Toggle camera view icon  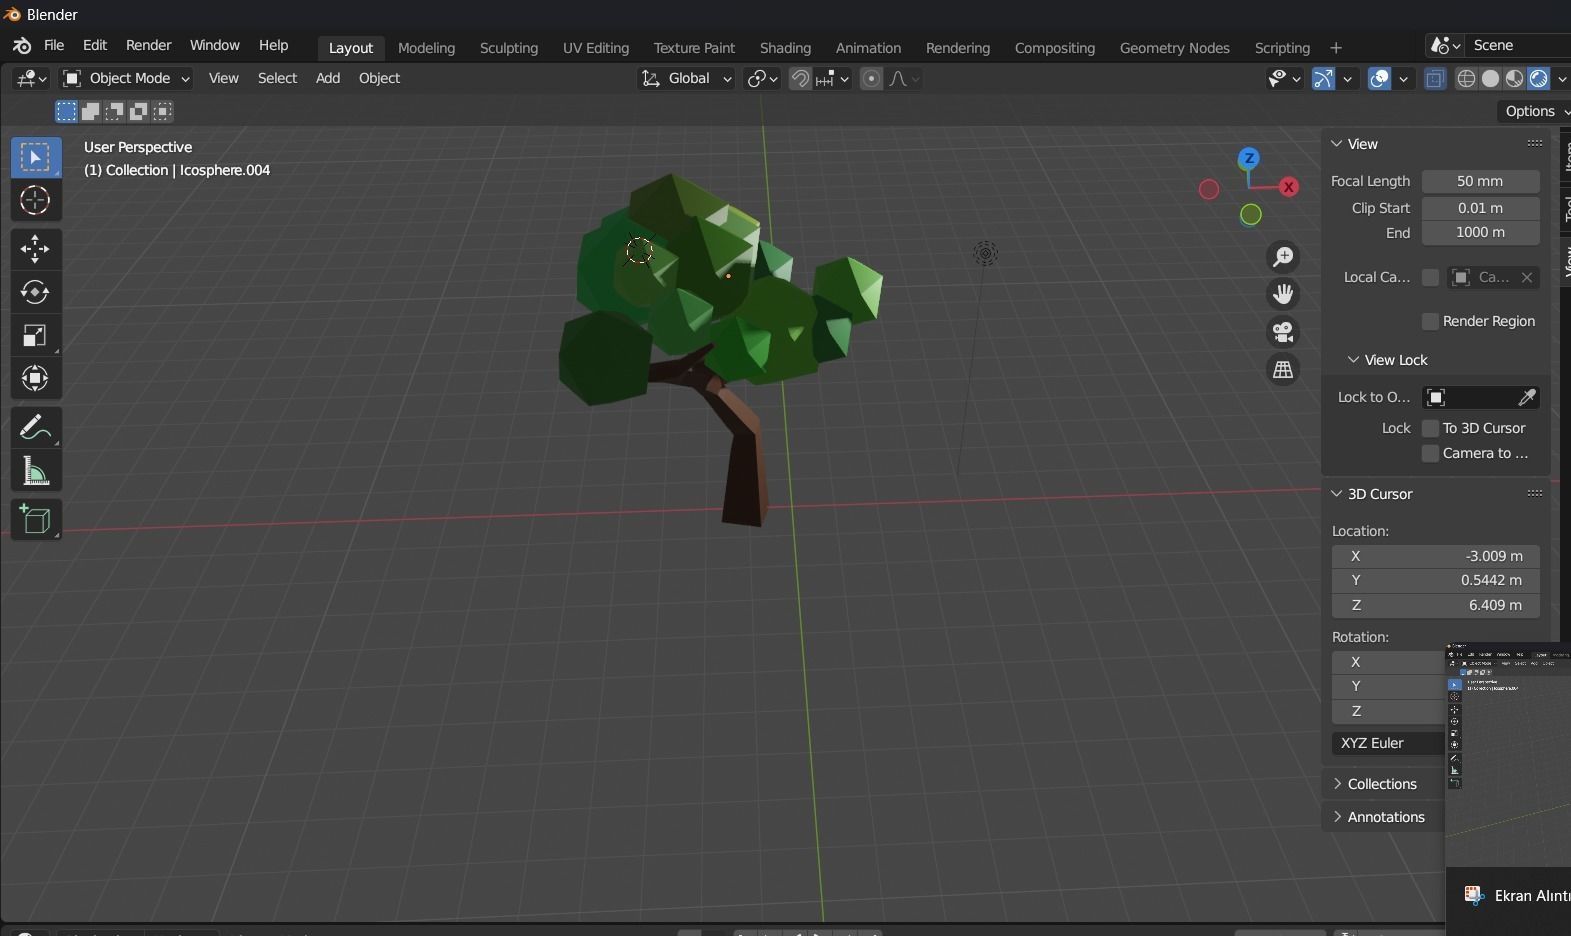click(x=1283, y=331)
